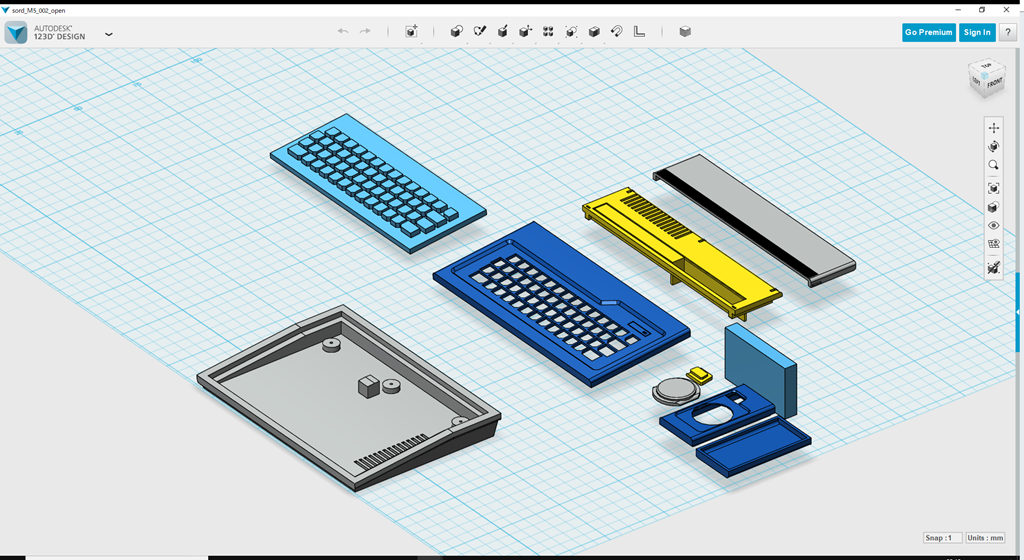The width and height of the screenshot is (1024, 560).
Task: Click the Orbit view tool
Action: (x=993, y=147)
